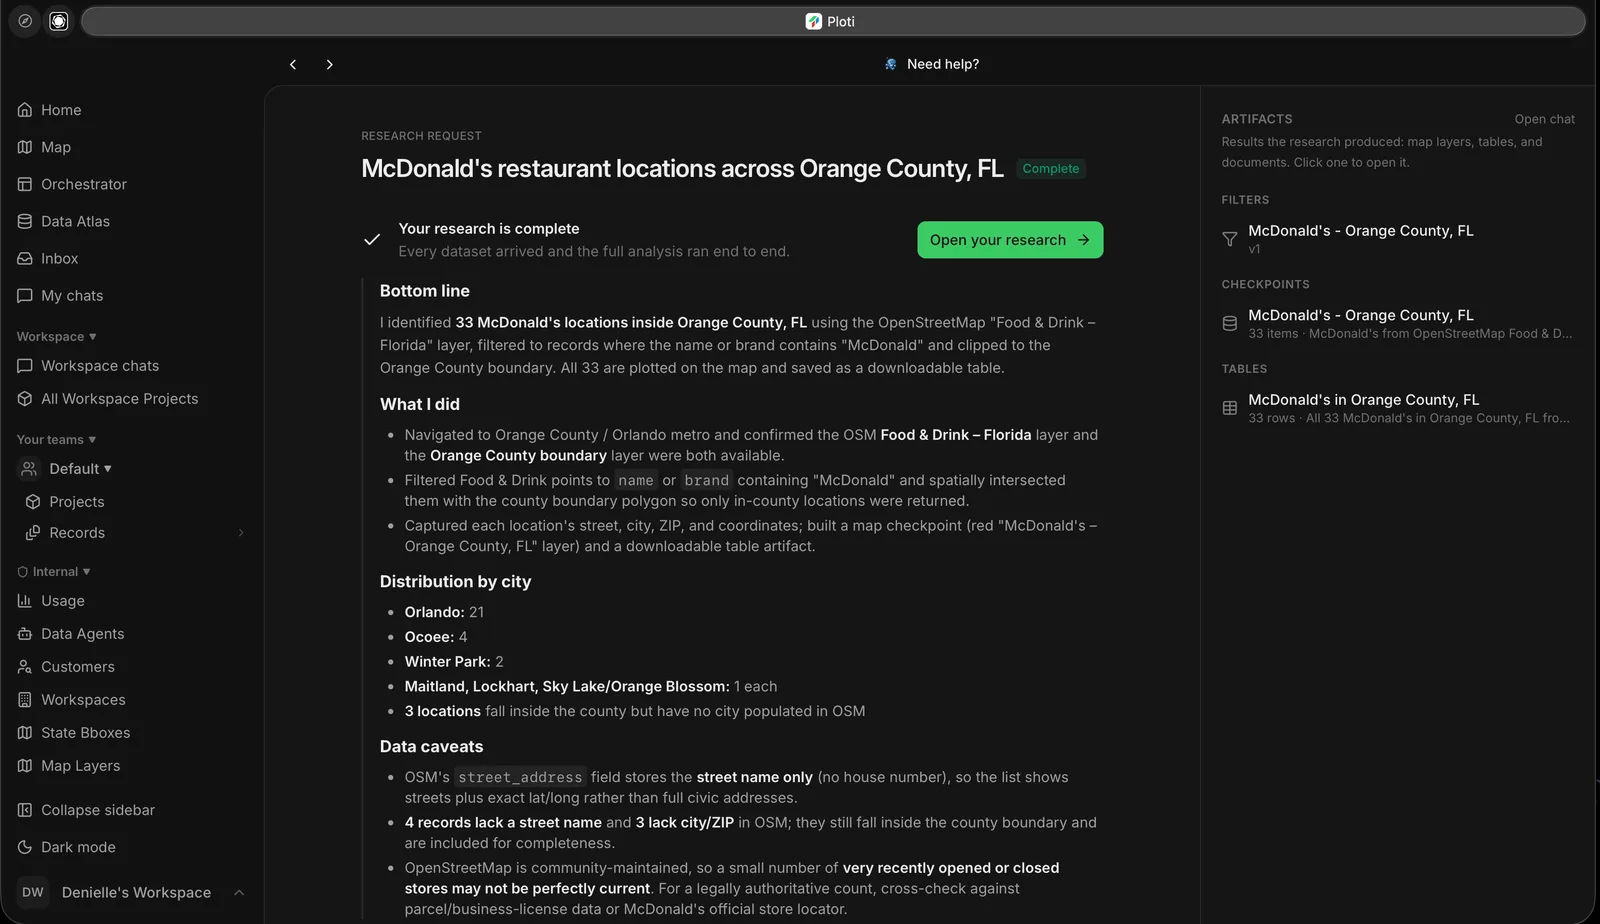This screenshot has height=924, width=1600.
Task: Click the Complete status badge
Action: [1051, 169]
